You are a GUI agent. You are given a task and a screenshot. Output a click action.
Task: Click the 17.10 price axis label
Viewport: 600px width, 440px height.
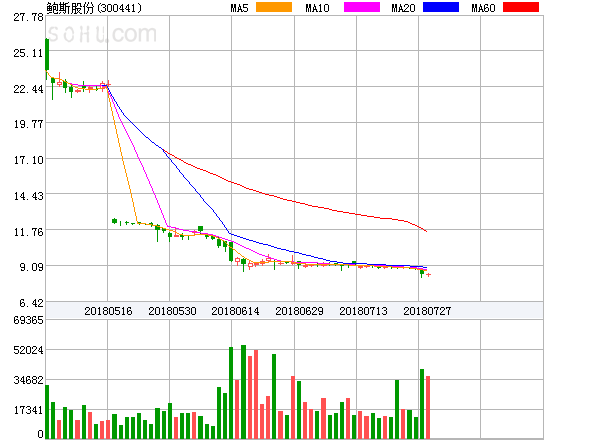(28, 160)
